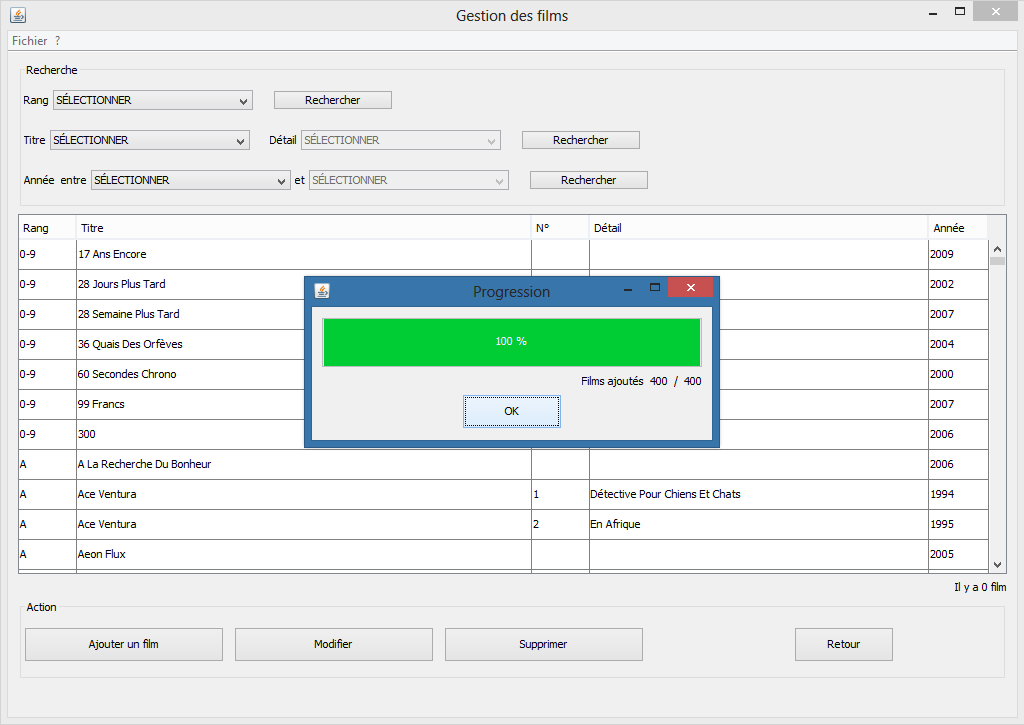This screenshot has width=1024, height=725.
Task: Select the row '60 Secondes Chrono'
Action: click(x=503, y=374)
